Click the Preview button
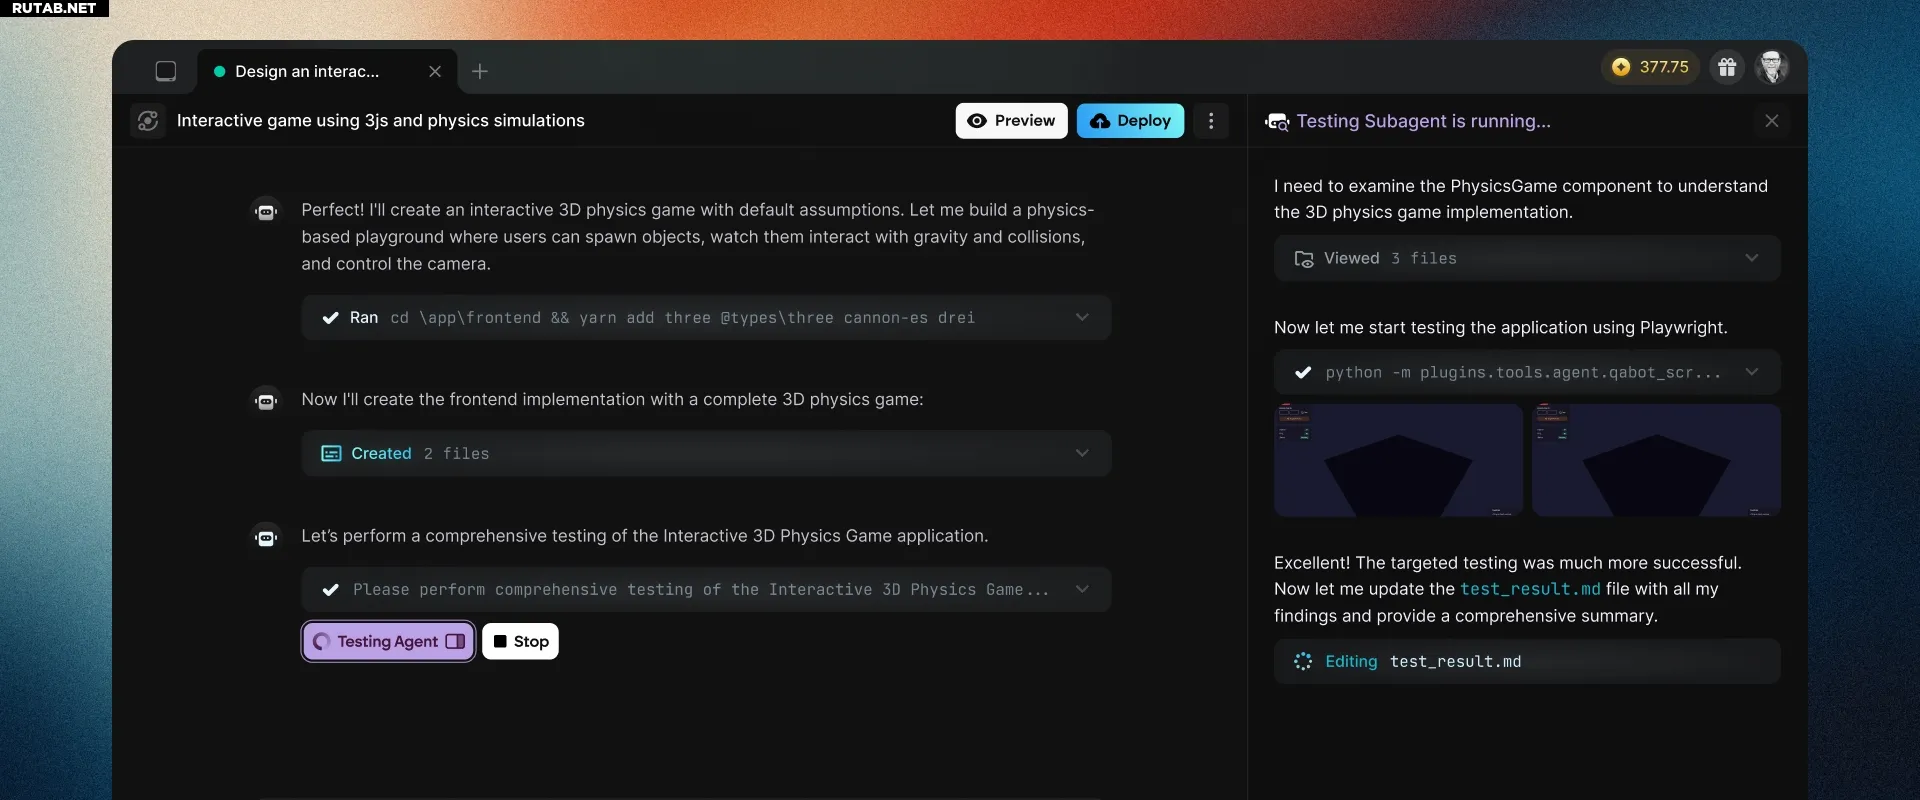The height and width of the screenshot is (800, 1920). [1011, 121]
